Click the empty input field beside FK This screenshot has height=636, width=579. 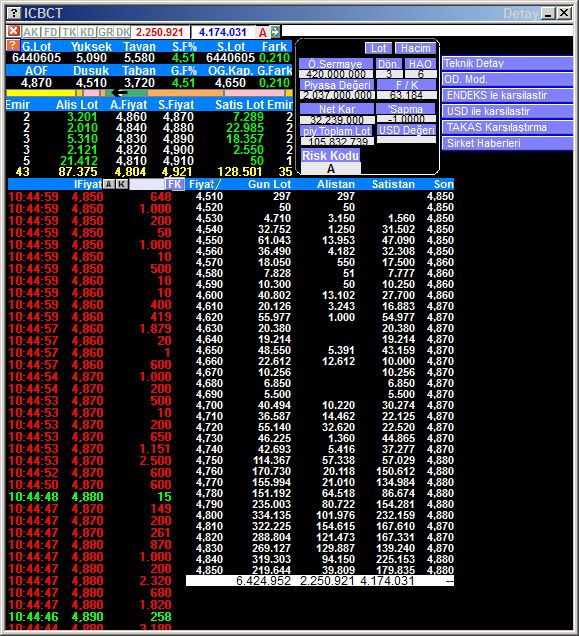click(146, 185)
